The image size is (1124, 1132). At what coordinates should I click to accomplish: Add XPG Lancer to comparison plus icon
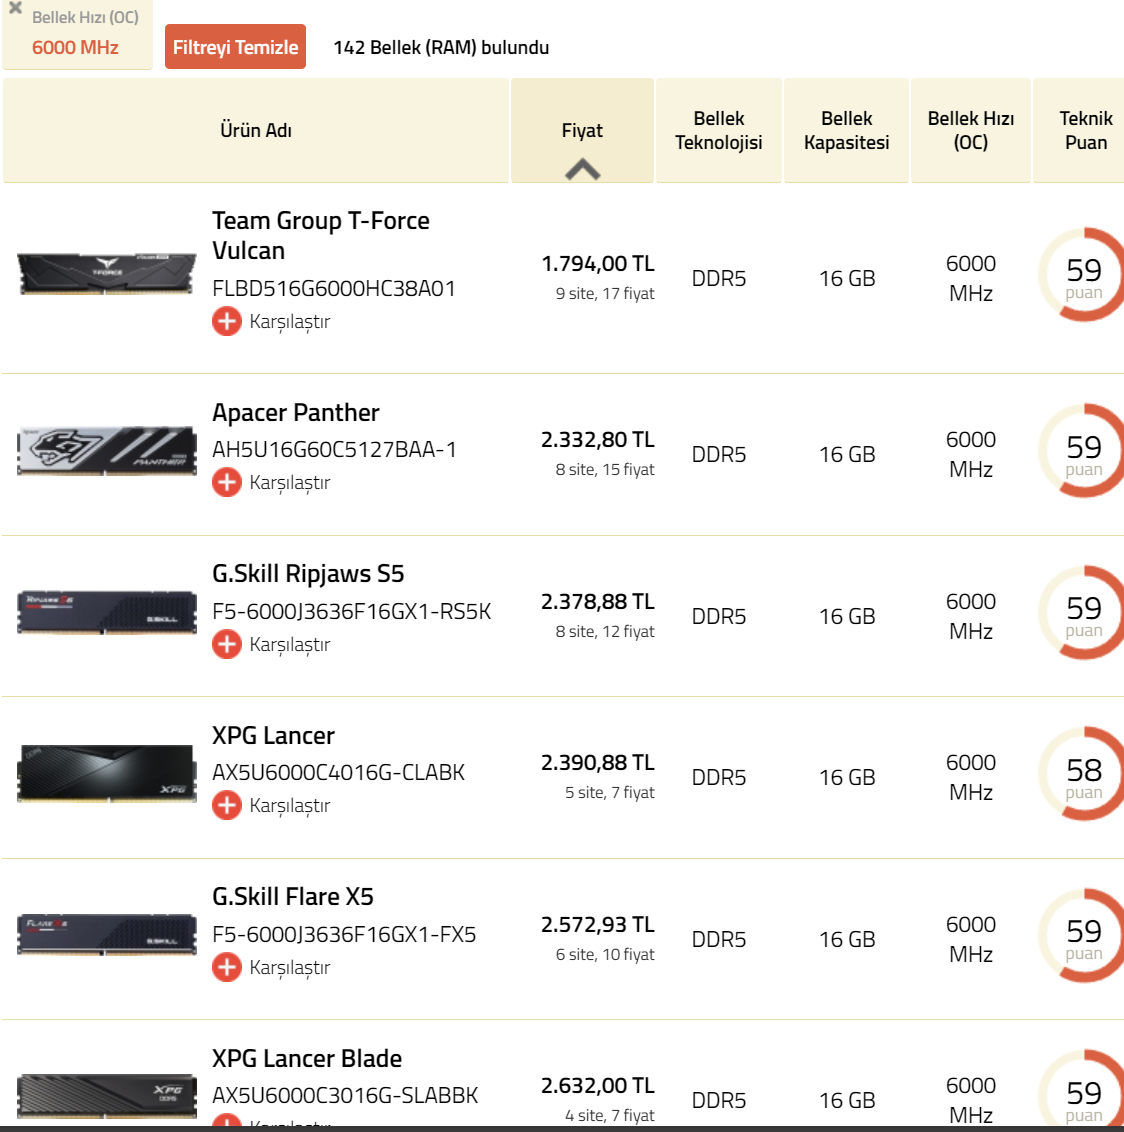tap(227, 805)
